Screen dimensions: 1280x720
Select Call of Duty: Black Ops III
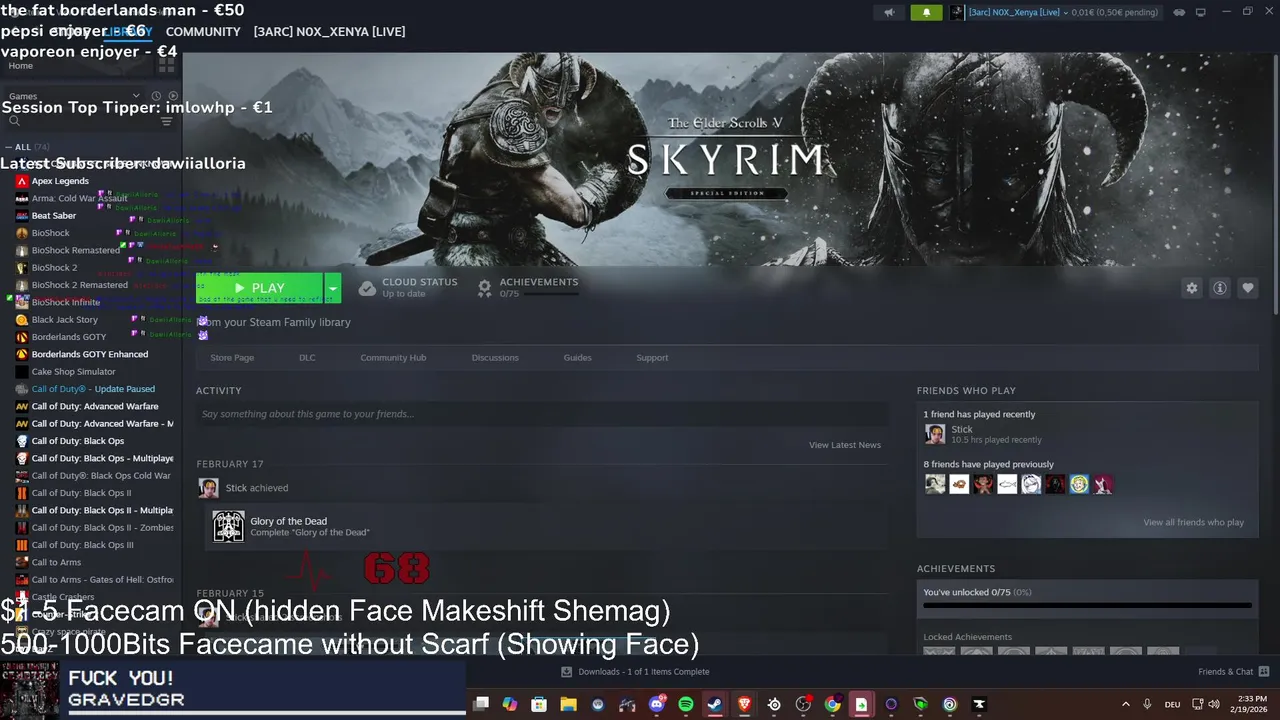coord(82,545)
